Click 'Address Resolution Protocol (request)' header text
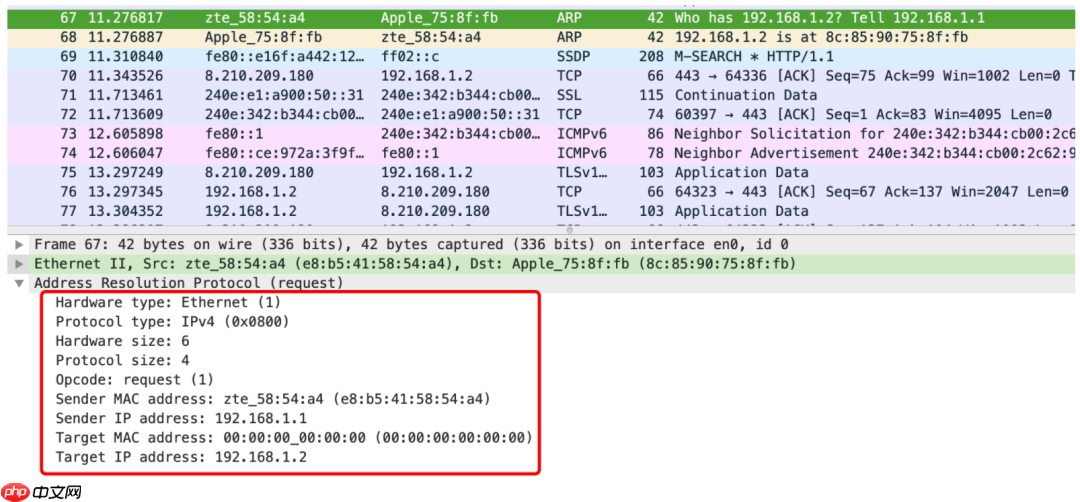1080x502 pixels. [x=189, y=283]
